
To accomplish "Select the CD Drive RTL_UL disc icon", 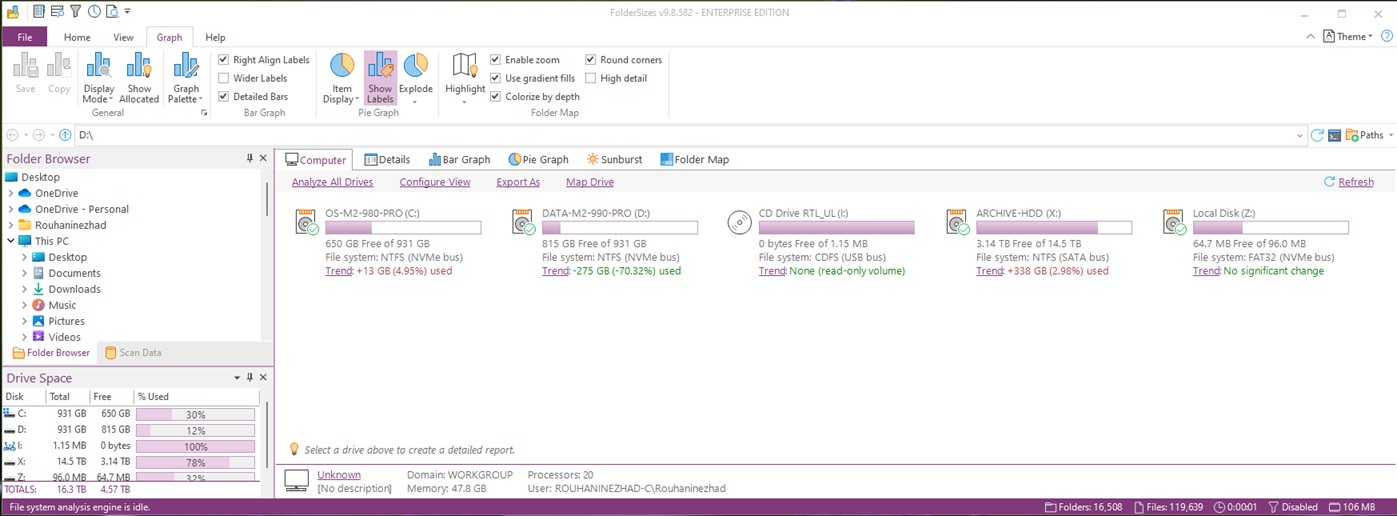I will [740, 223].
